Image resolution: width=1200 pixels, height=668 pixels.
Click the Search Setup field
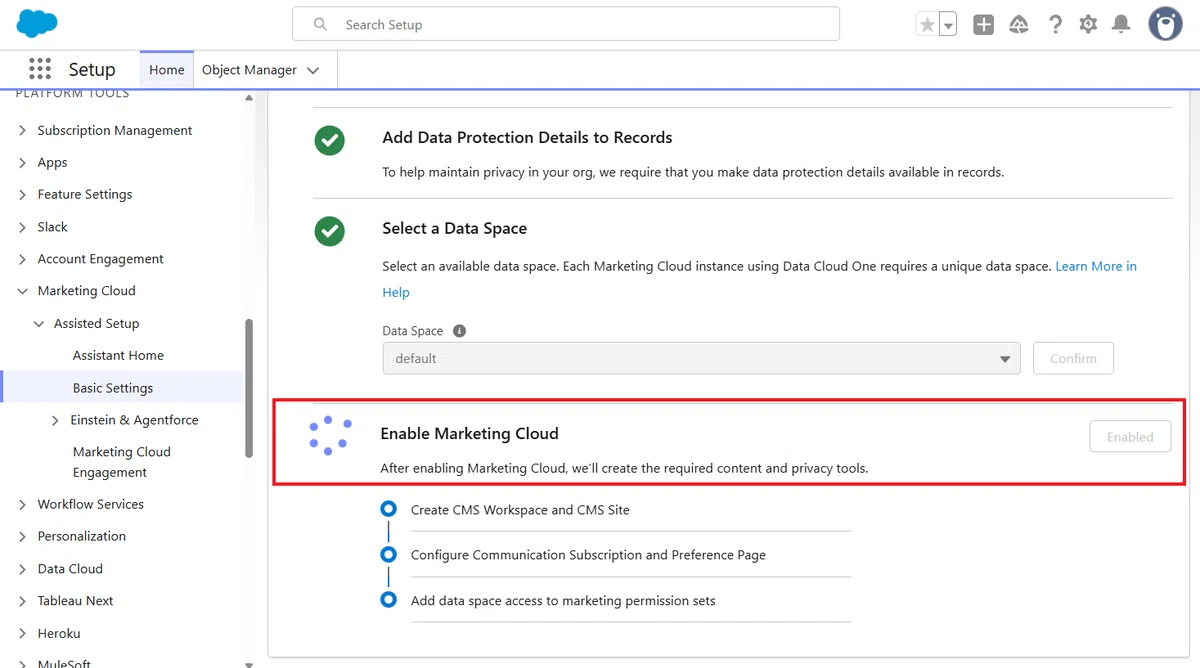point(566,24)
